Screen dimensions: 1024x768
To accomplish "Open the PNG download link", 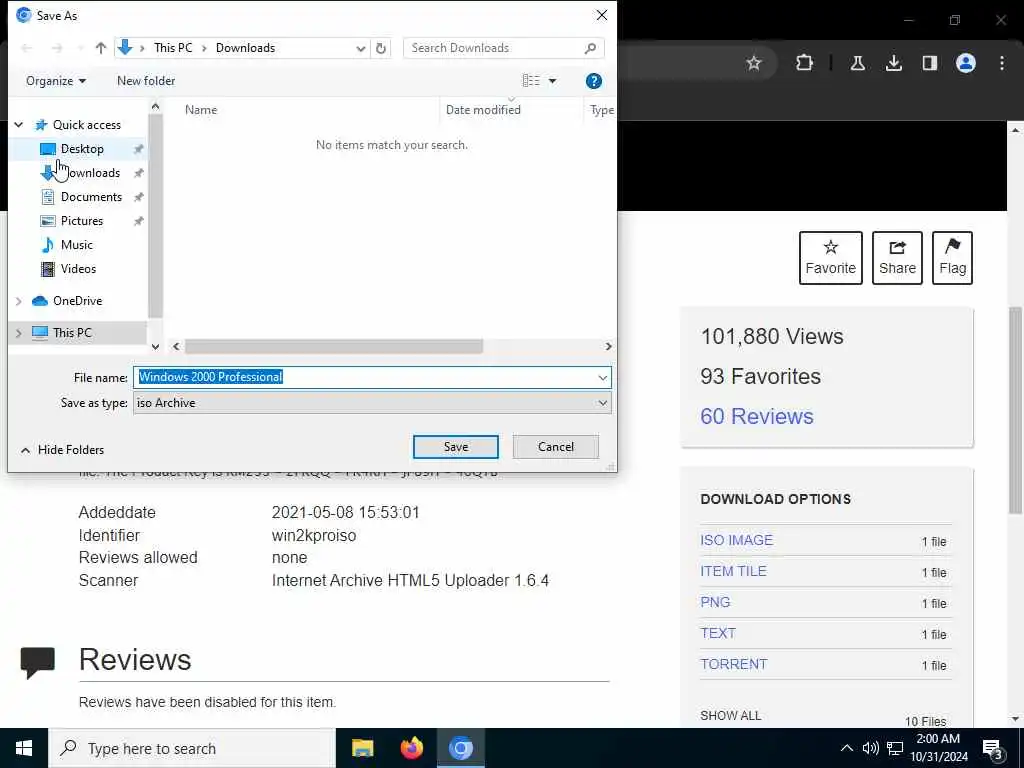I will [x=715, y=602].
